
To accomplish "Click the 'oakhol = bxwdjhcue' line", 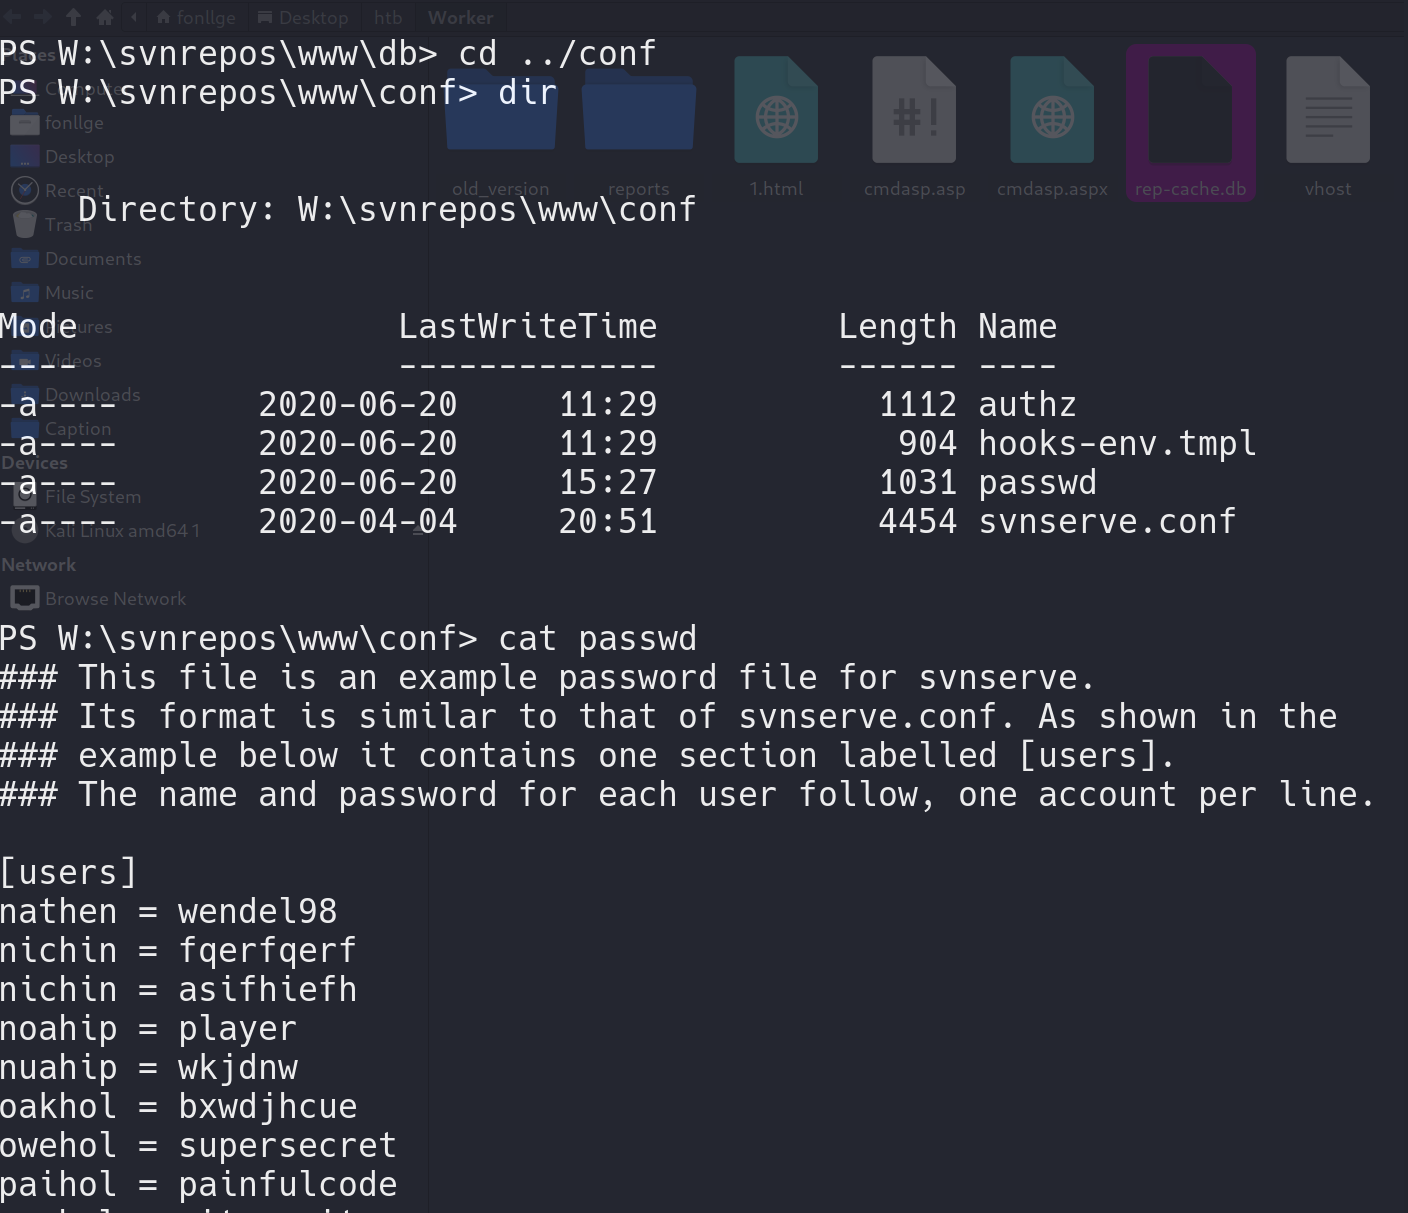I will pos(178,1106).
